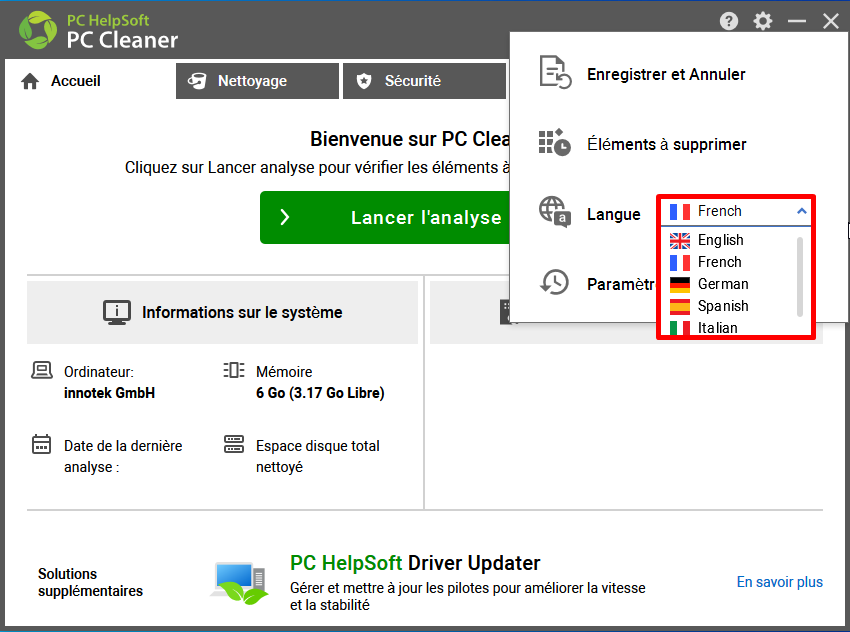Open the settings gear icon
850x632 pixels.
763,21
